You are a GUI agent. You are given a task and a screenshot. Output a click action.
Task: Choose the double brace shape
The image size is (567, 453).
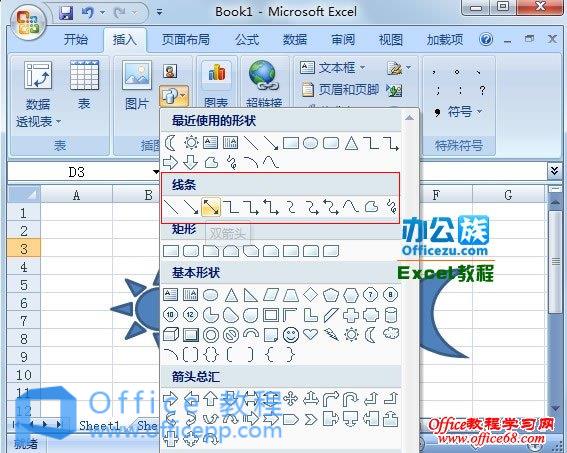[x=211, y=355]
